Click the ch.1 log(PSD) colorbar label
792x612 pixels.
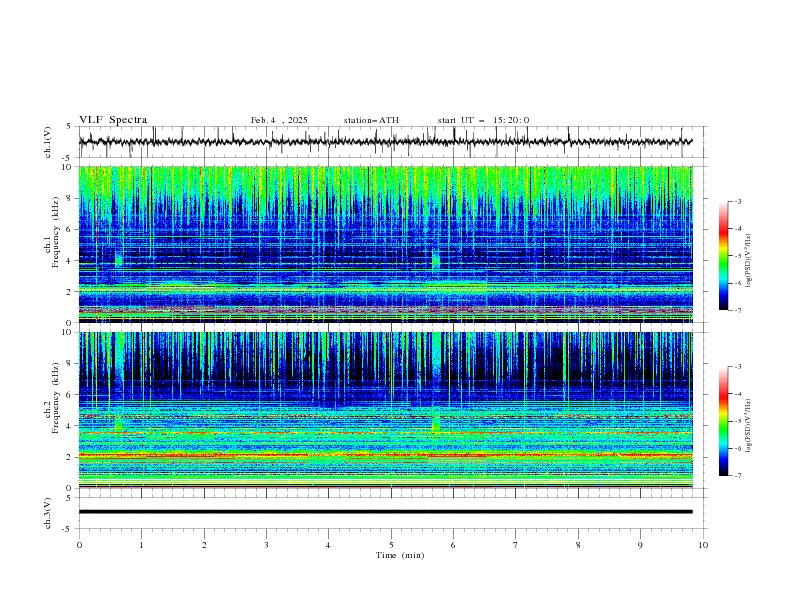click(x=749, y=261)
